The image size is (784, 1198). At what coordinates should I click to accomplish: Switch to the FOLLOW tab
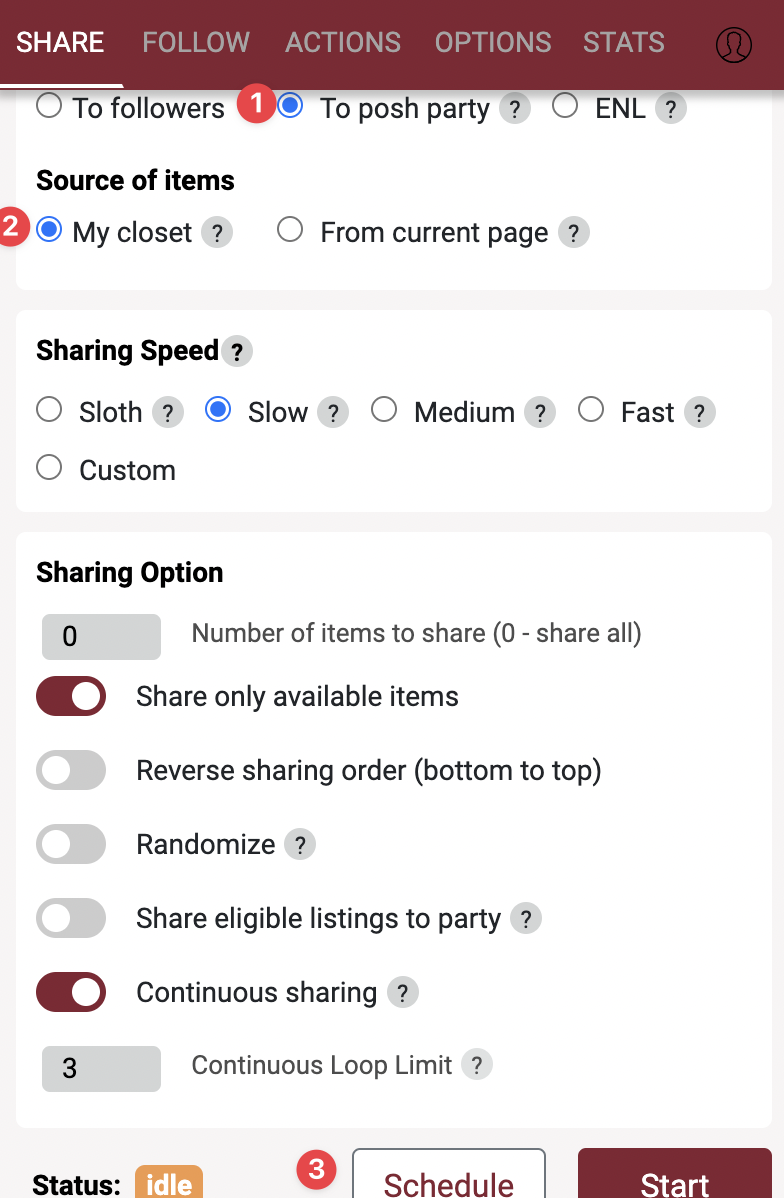pyautogui.click(x=196, y=42)
